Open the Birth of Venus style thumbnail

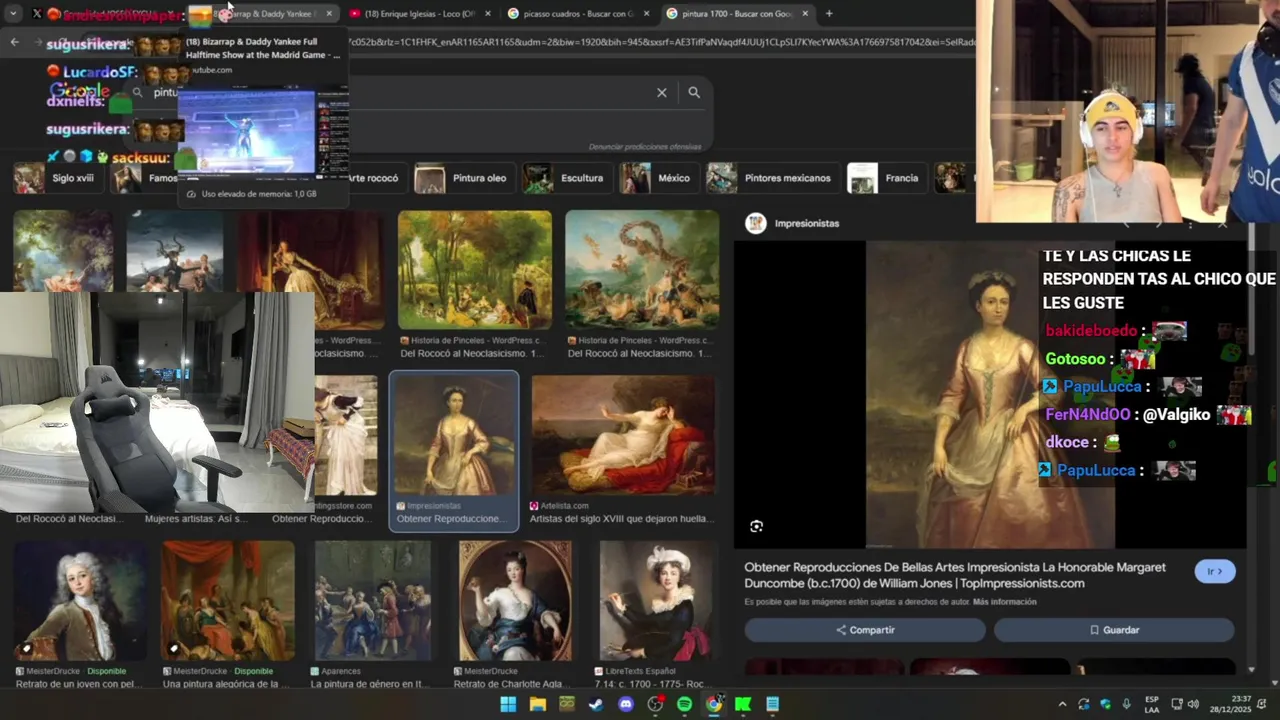coord(641,269)
